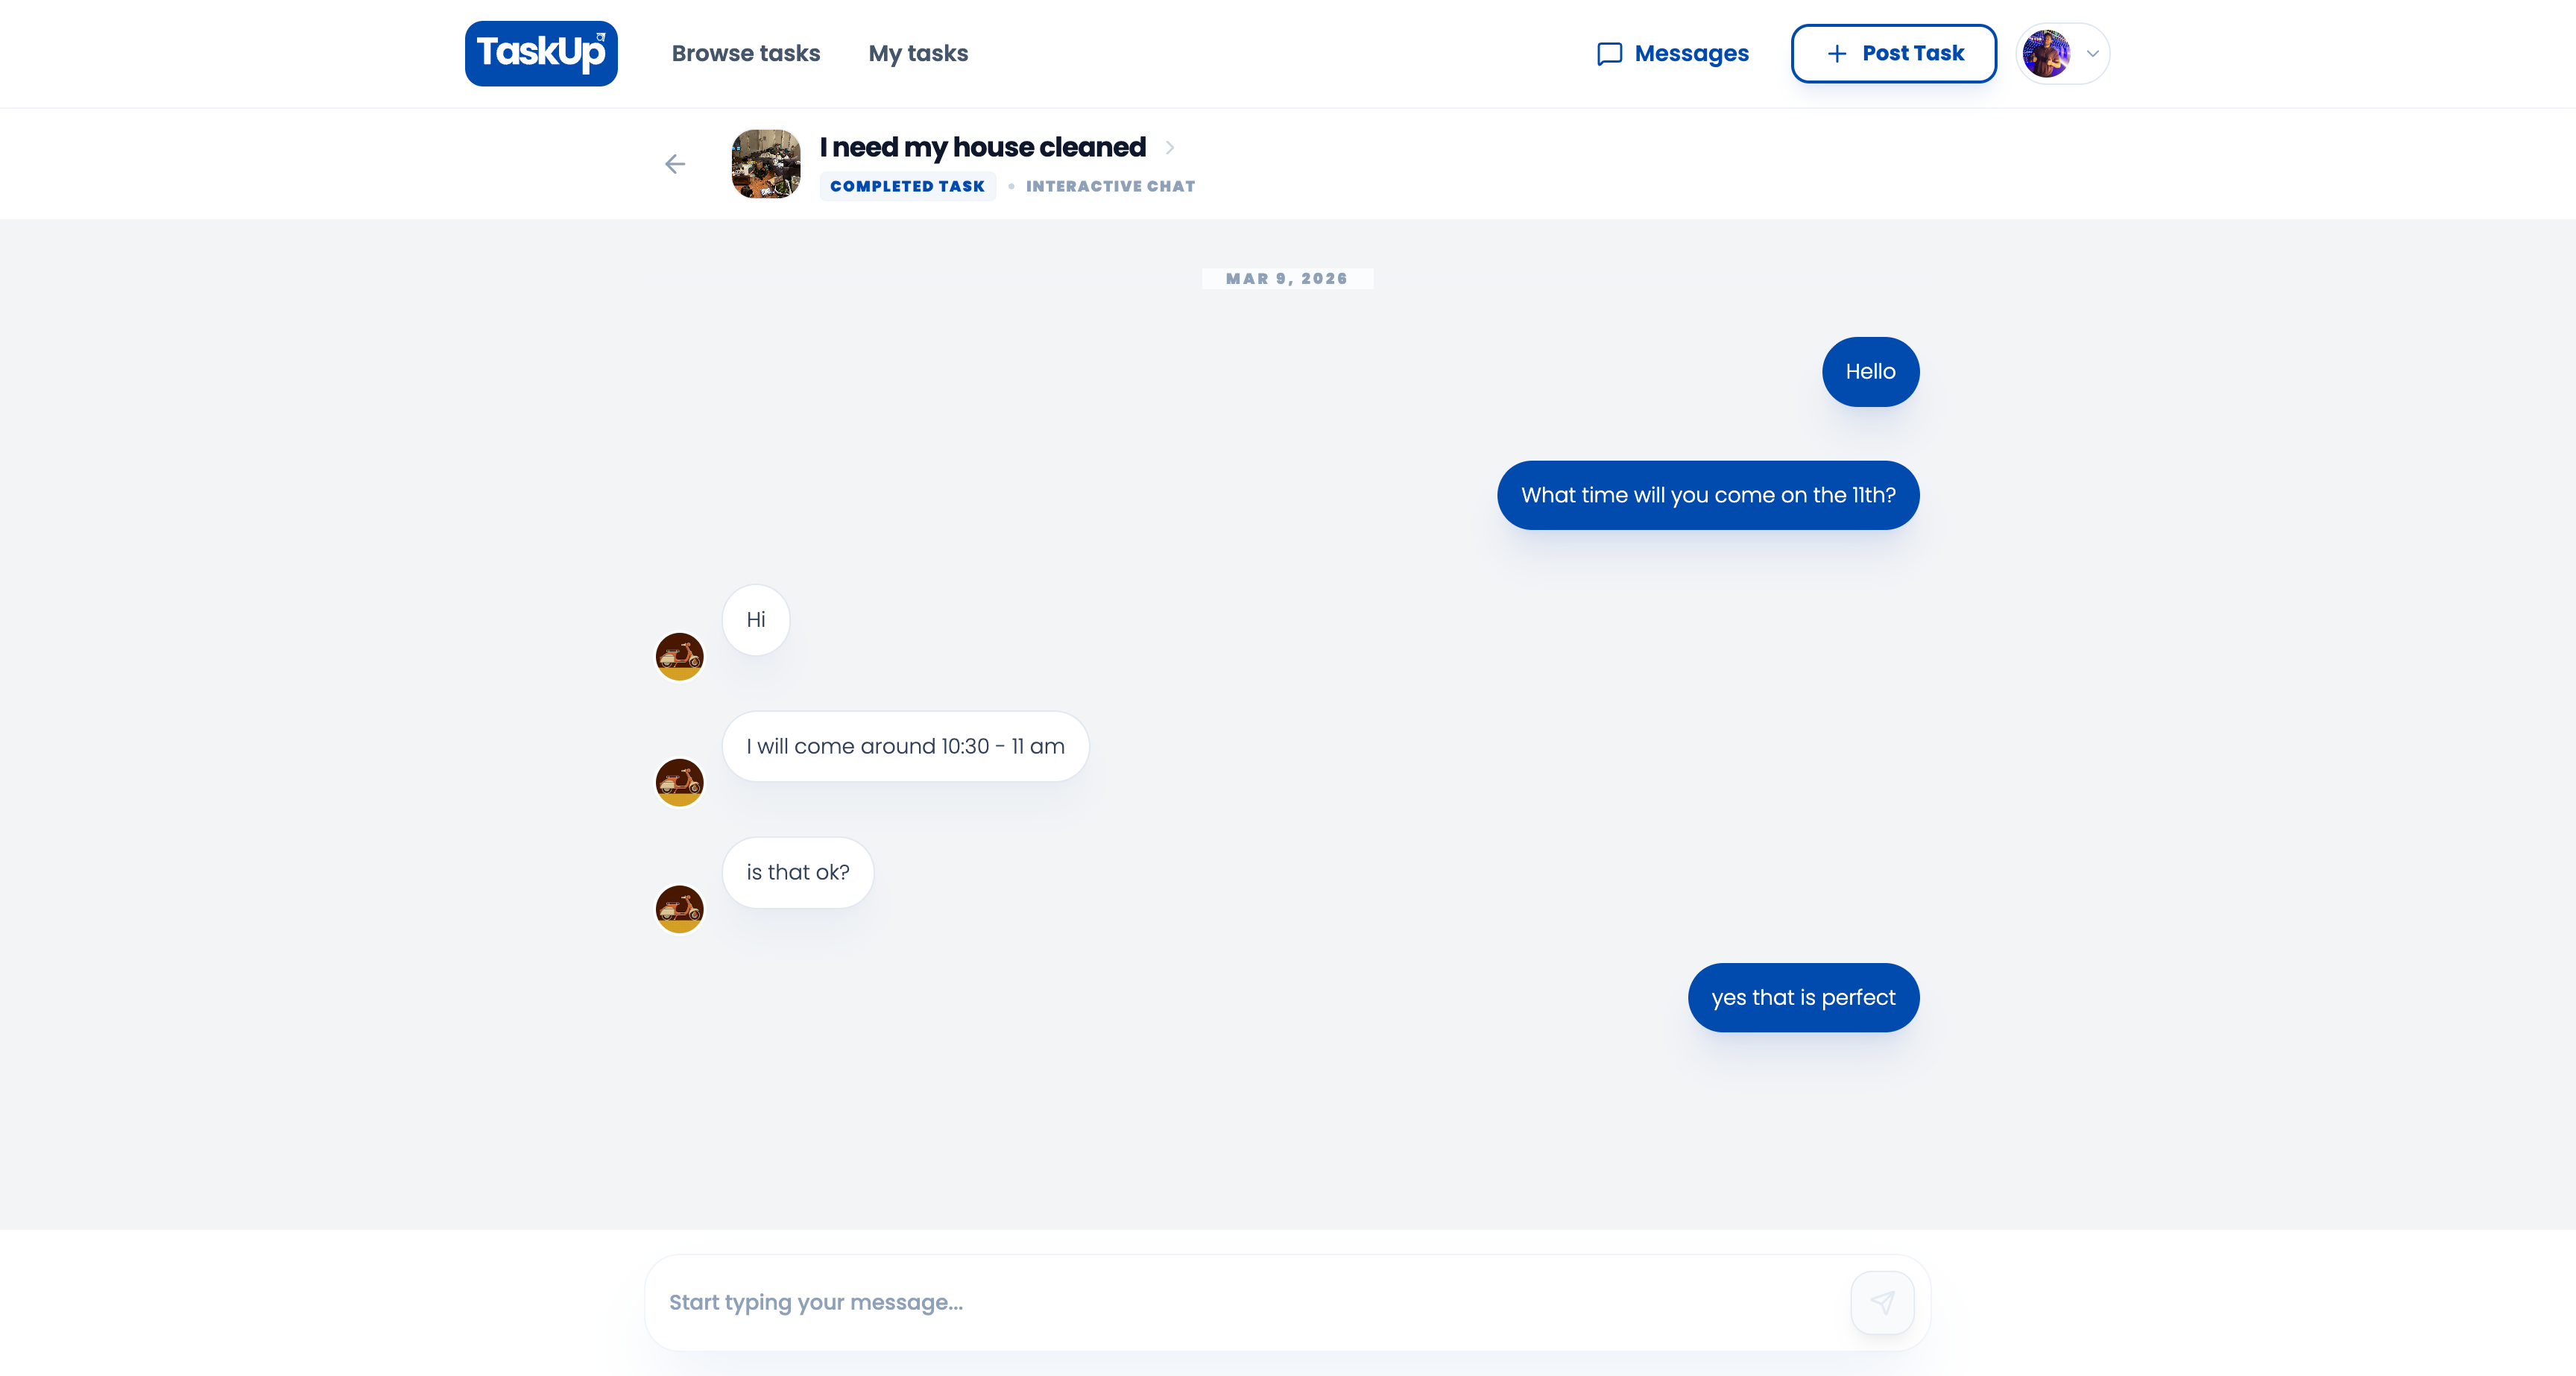Switch to Browse tasks
The height and width of the screenshot is (1376, 2576).
tap(746, 53)
